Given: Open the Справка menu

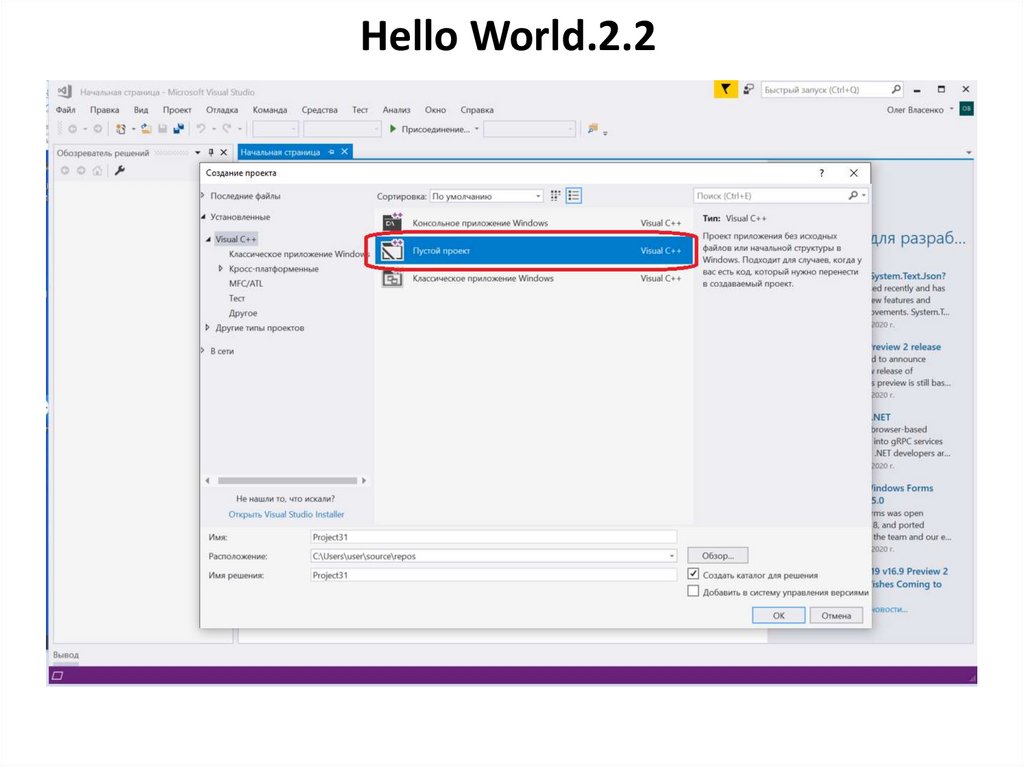Looking at the screenshot, I should pos(477,110).
